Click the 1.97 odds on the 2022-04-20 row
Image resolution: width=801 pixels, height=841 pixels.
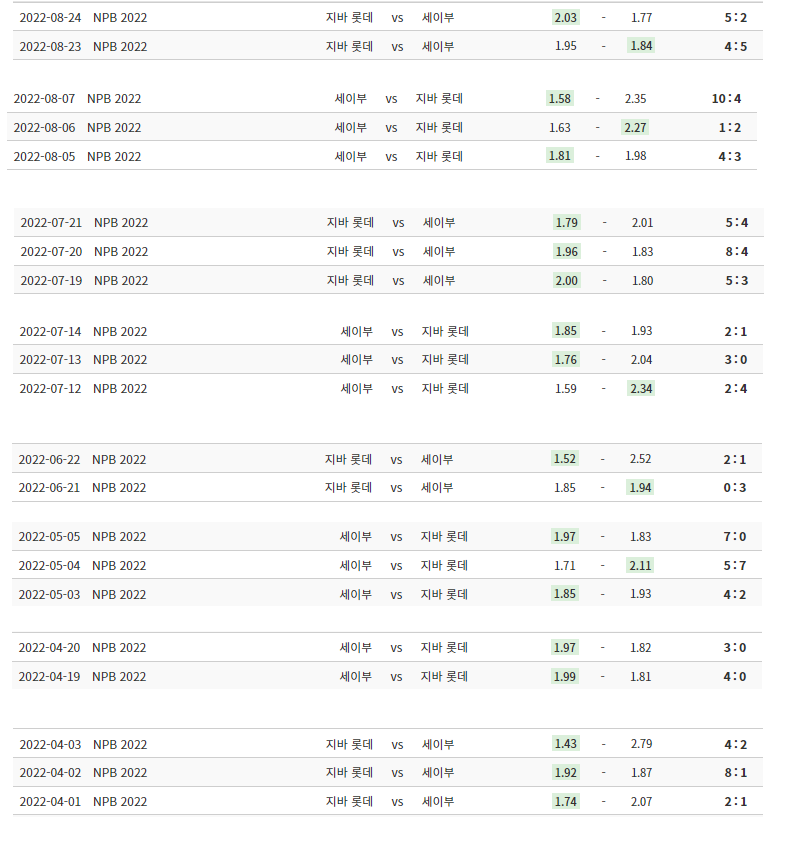pyautogui.click(x=564, y=648)
